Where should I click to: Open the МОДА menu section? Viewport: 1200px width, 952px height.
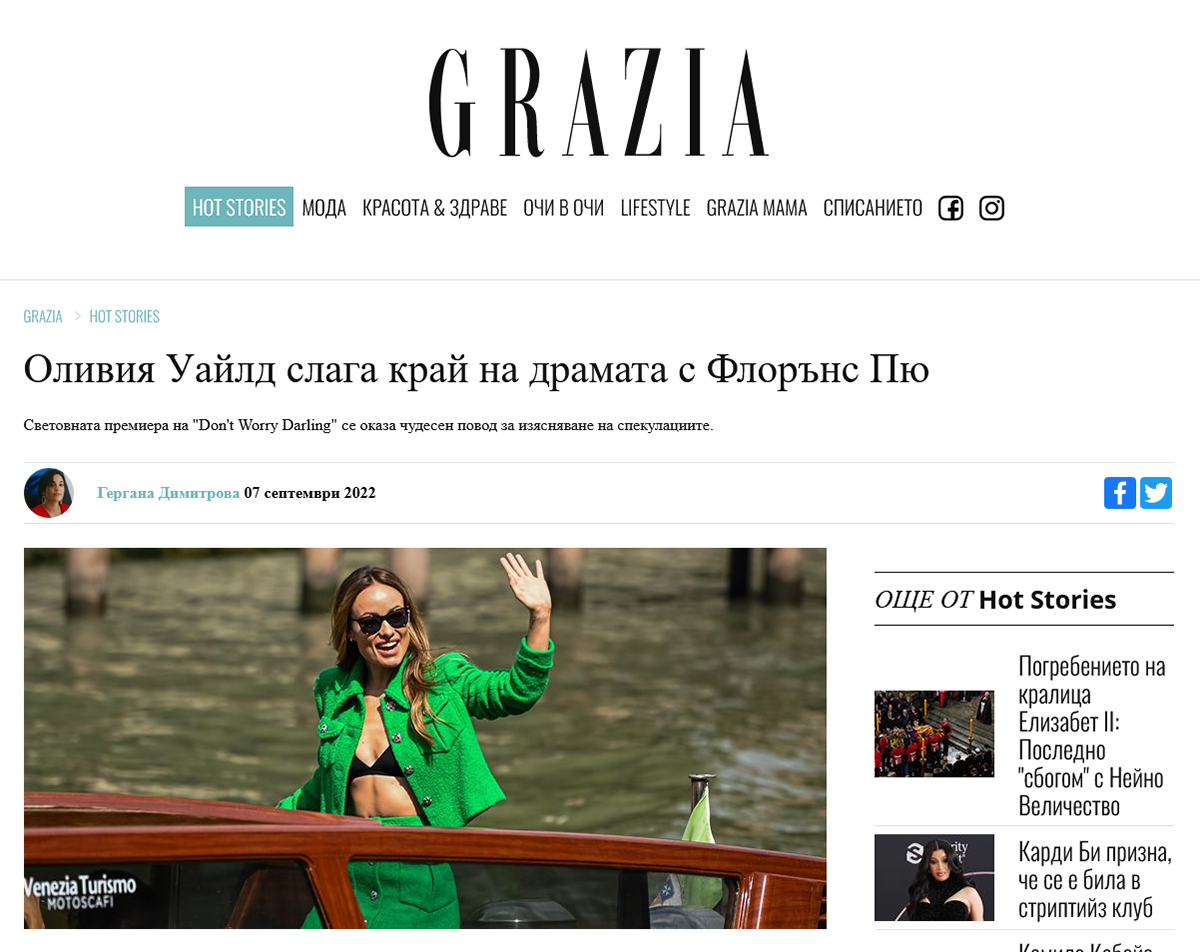pyautogui.click(x=324, y=208)
